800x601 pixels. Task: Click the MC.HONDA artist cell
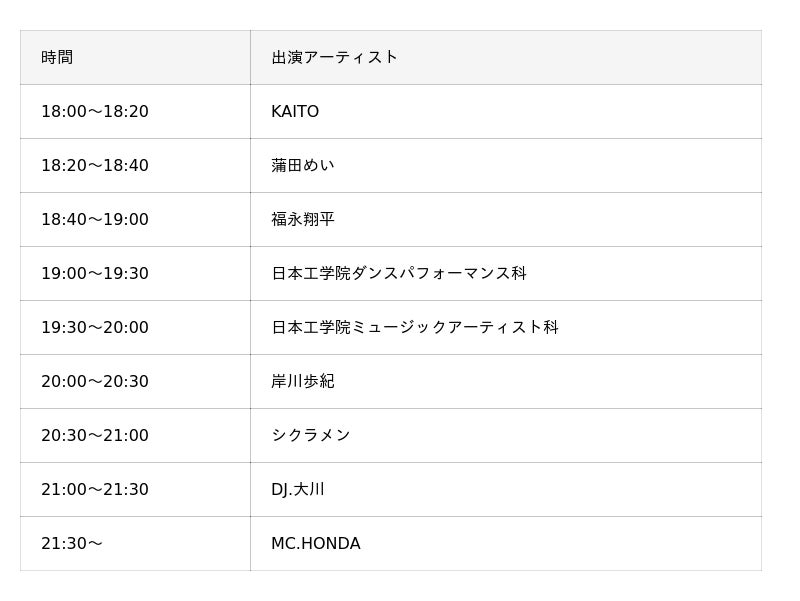tap(316, 543)
